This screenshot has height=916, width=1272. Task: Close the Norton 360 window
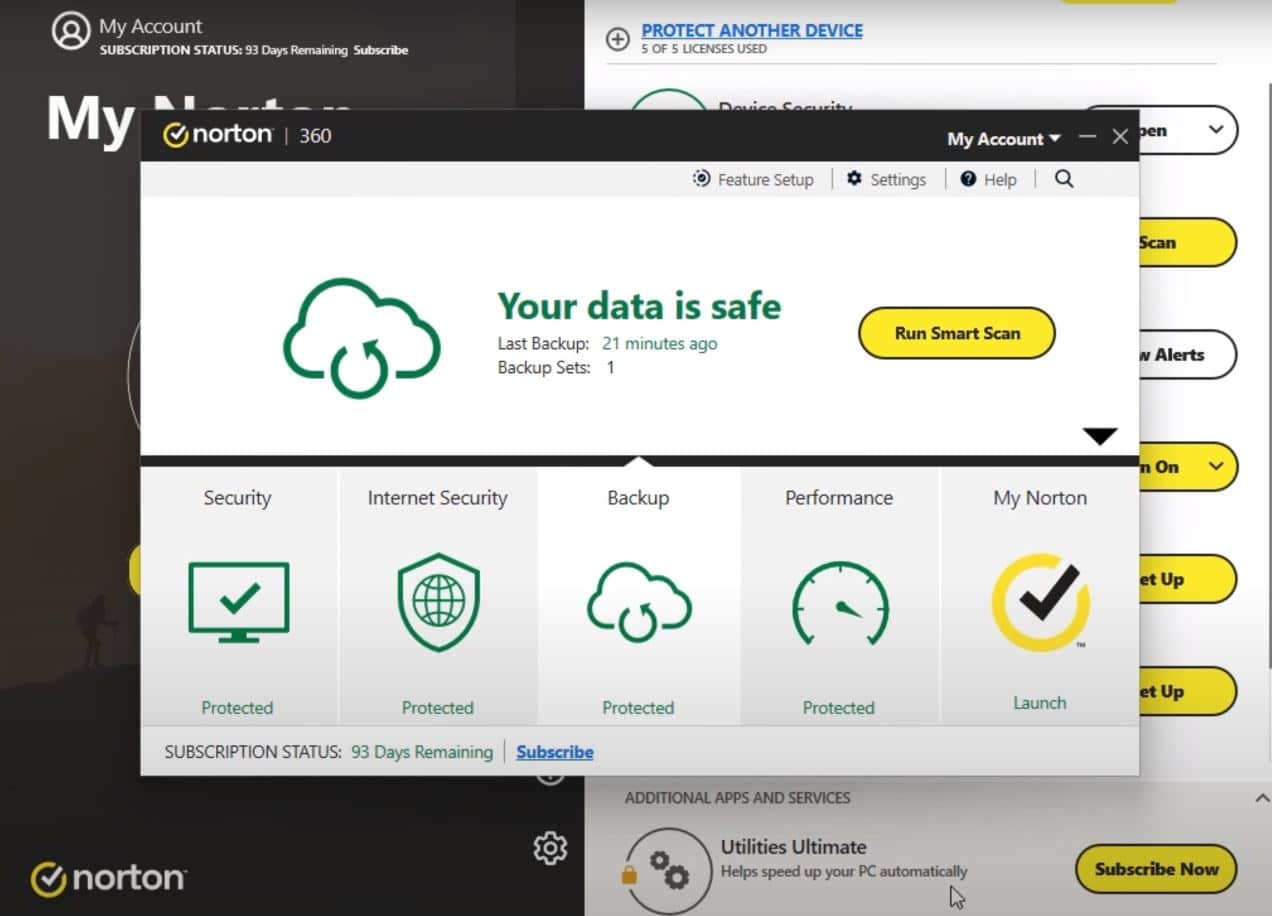click(x=1121, y=137)
